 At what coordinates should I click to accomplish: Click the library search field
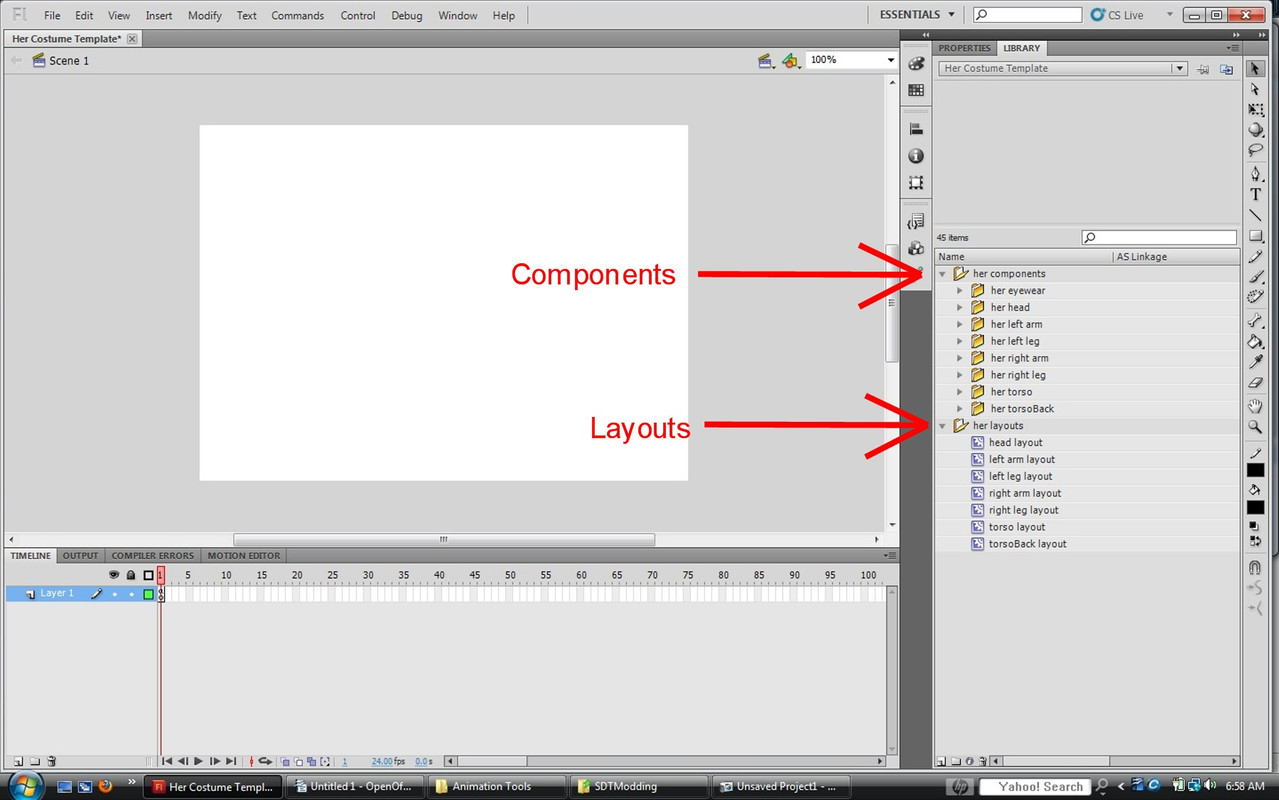[1160, 238]
